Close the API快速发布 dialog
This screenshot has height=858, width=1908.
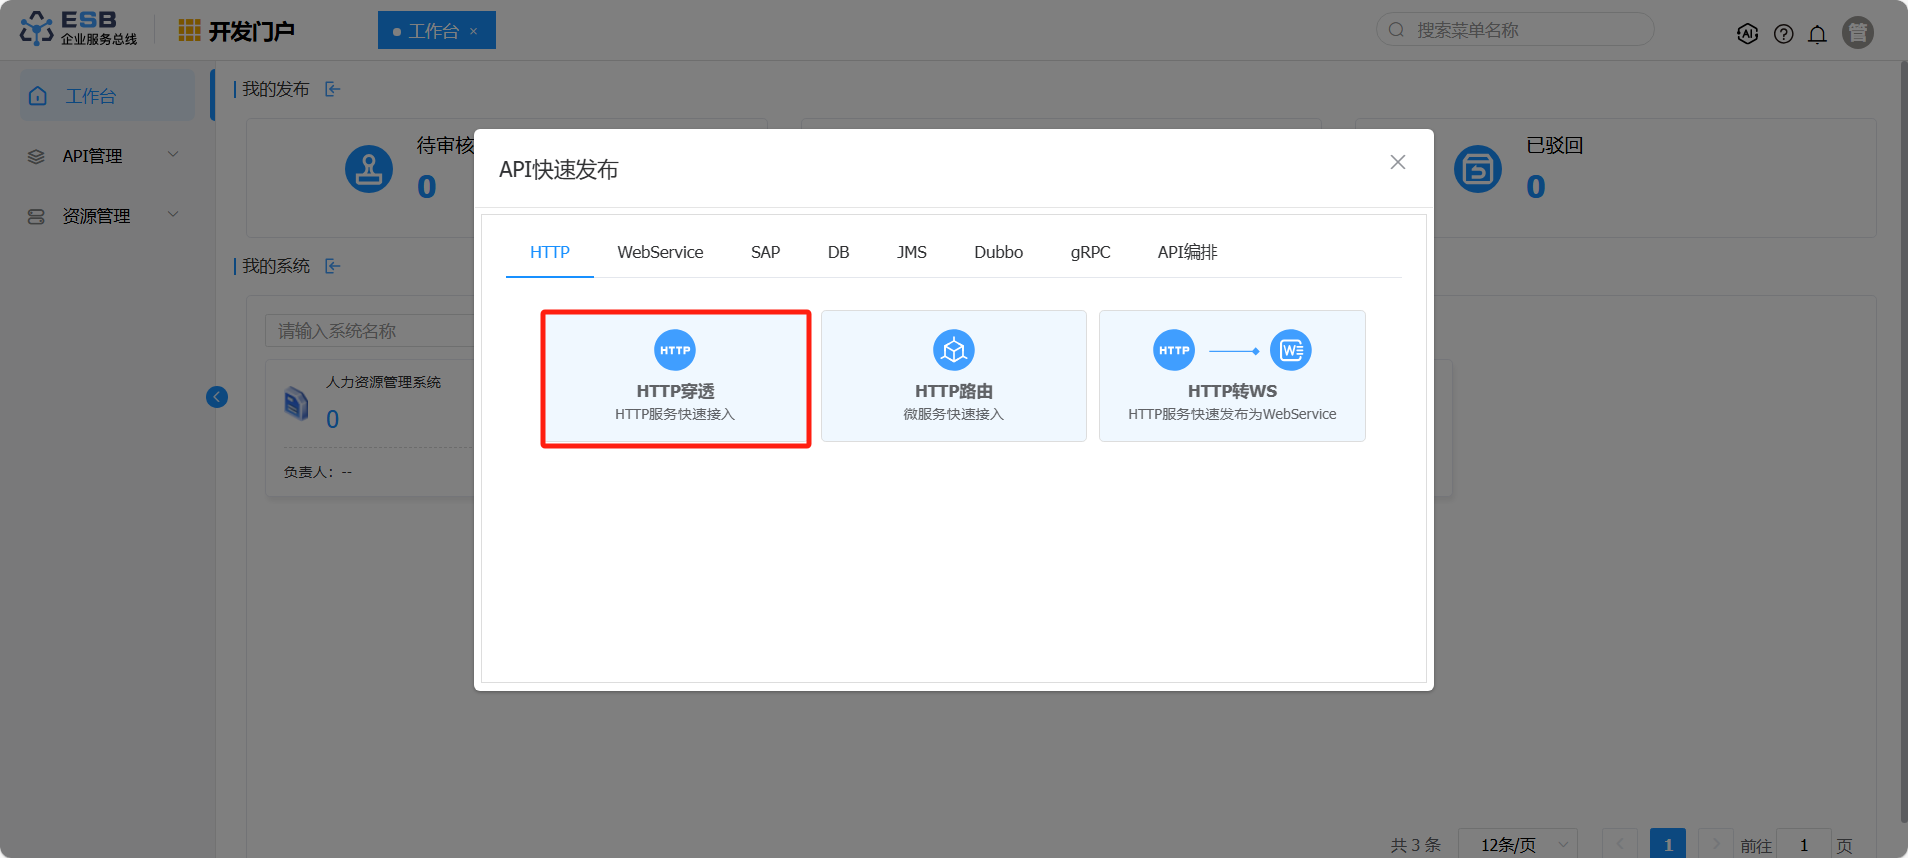[1397, 162]
